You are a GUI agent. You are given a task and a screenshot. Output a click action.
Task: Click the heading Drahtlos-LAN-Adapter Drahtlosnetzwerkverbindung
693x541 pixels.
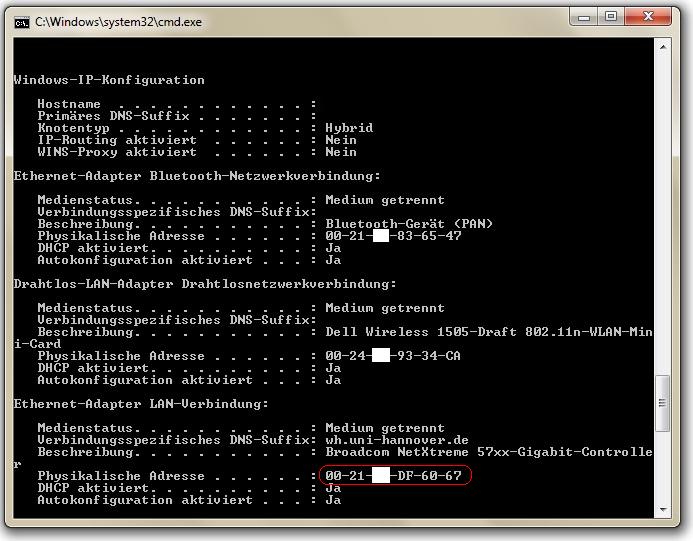pos(205,284)
